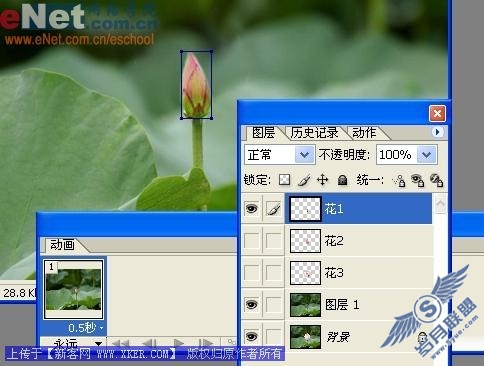Hide the 花1 layer via its eye icon
Image resolution: width=484 pixels, height=366 pixels.
pyautogui.click(x=252, y=209)
